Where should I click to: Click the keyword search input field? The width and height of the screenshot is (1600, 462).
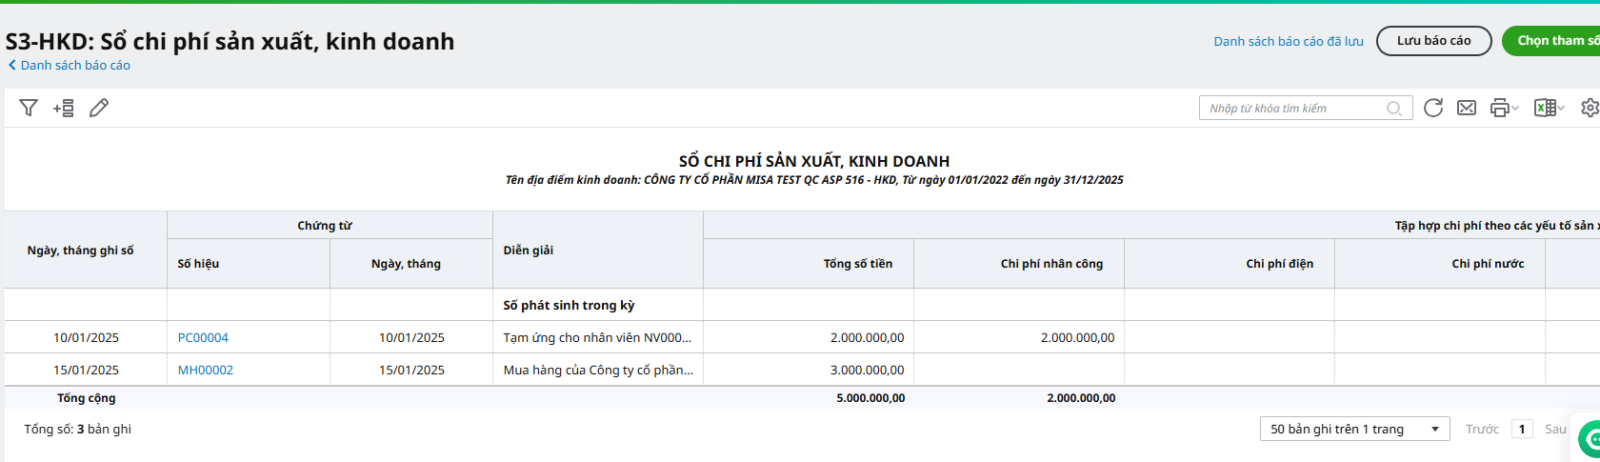click(1292, 108)
